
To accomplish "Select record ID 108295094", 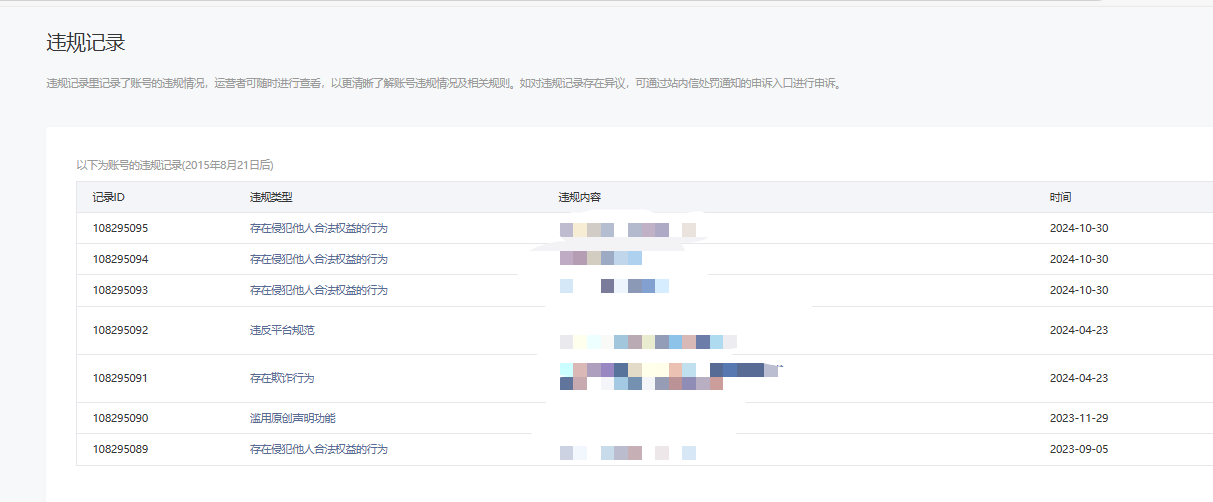I will point(120,259).
